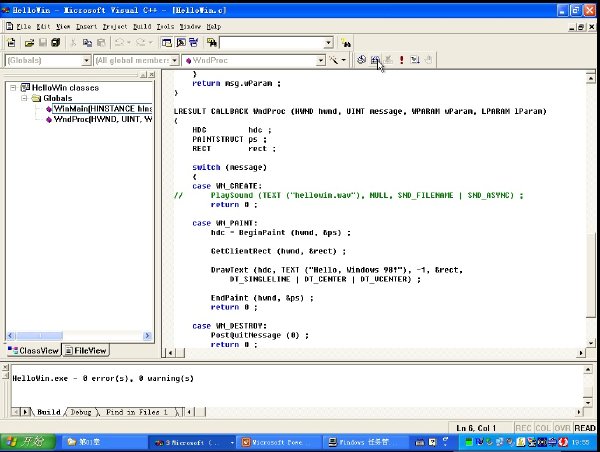Click the Undo arrow icon

click(x=119, y=42)
